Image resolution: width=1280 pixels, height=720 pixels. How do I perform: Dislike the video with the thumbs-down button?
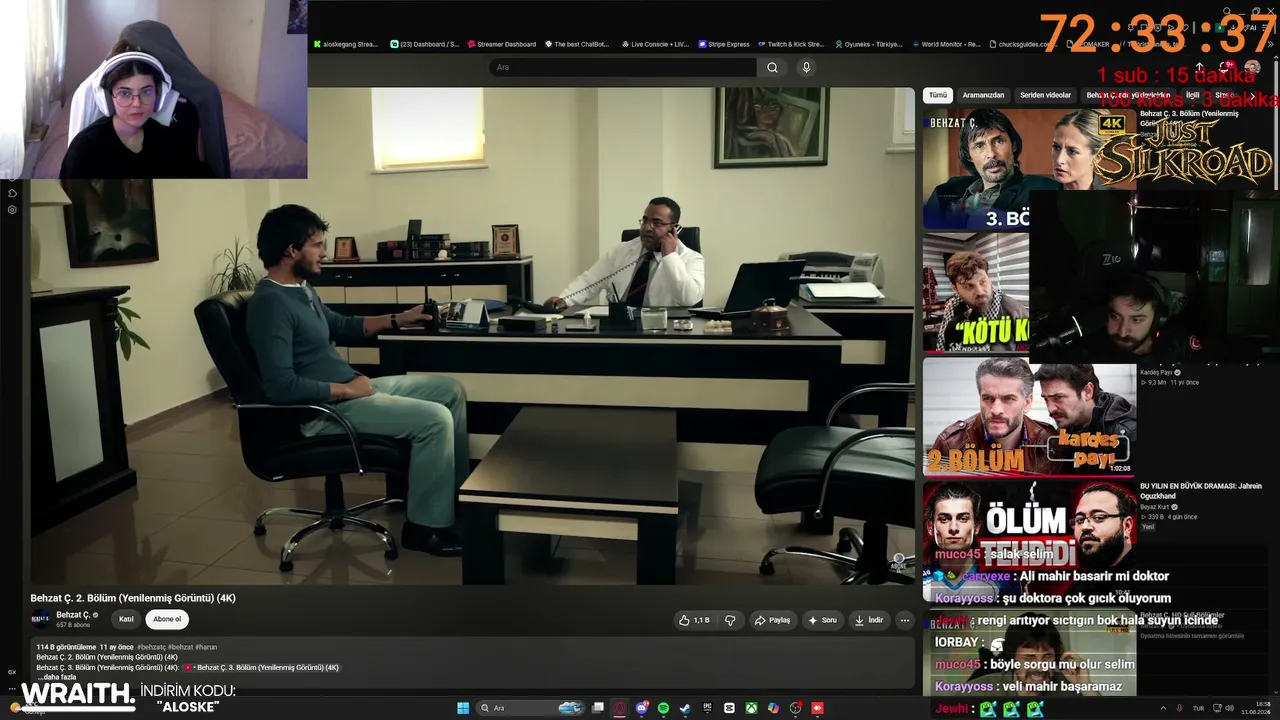click(x=730, y=620)
